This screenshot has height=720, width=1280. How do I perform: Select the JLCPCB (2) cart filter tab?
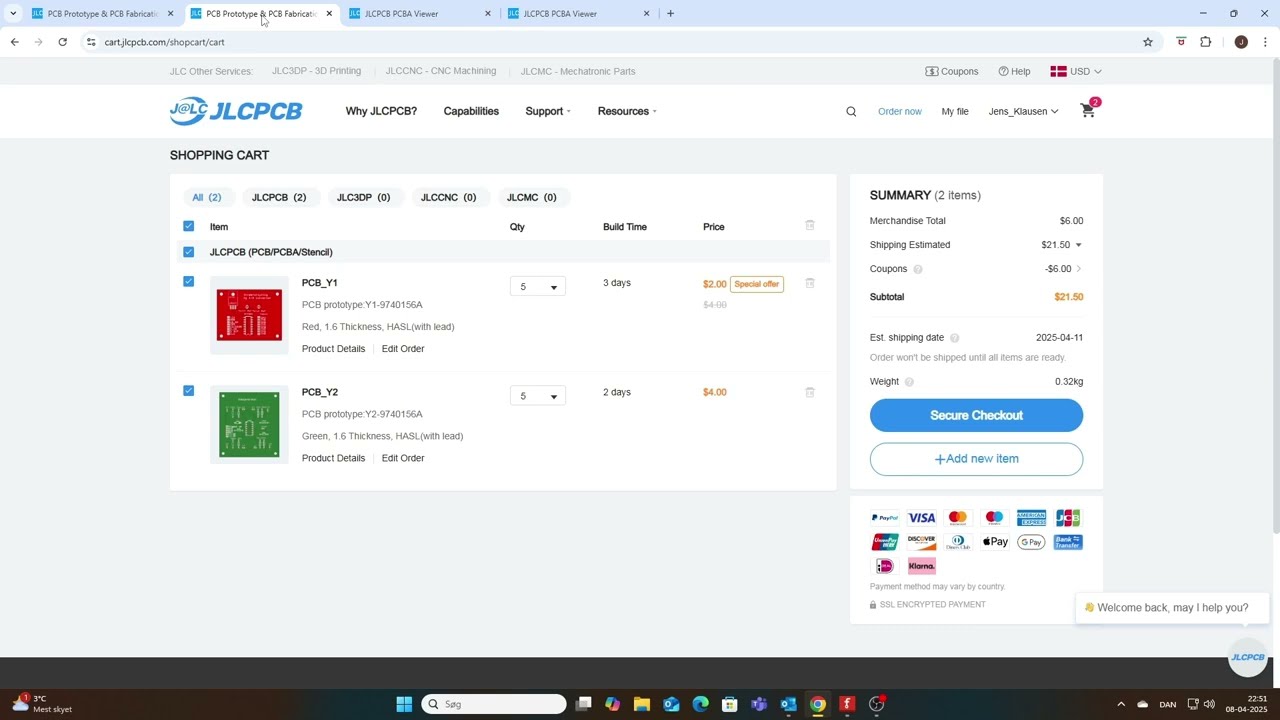click(x=279, y=197)
